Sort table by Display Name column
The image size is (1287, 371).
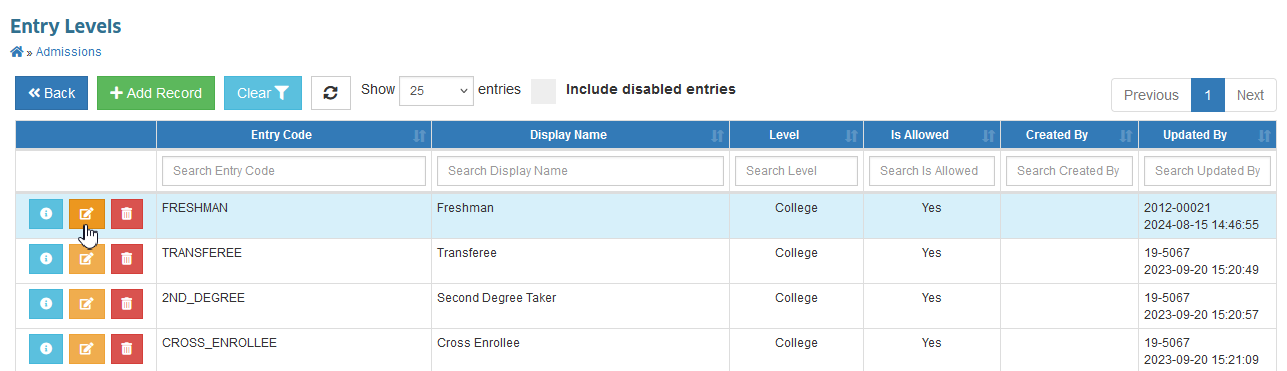pyautogui.click(x=580, y=135)
